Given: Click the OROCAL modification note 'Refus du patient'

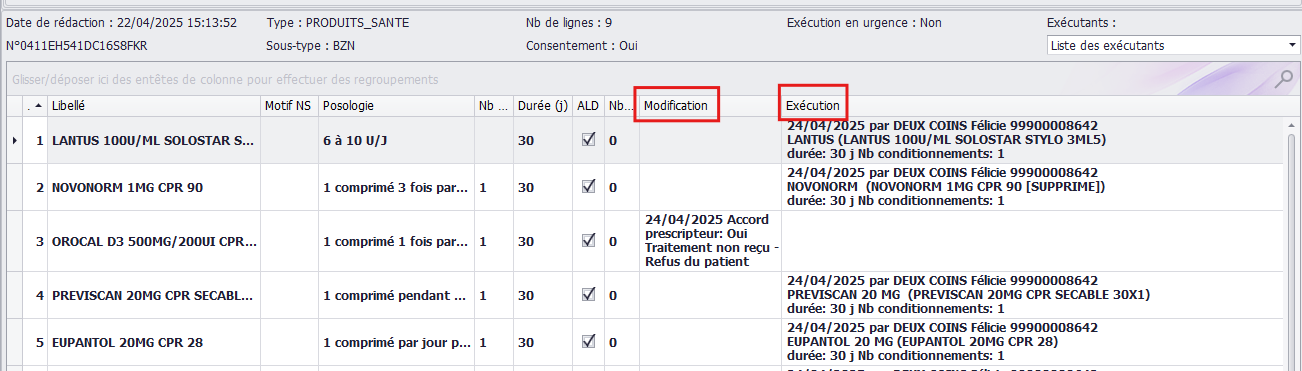Looking at the screenshot, I should pyautogui.click(x=698, y=262).
